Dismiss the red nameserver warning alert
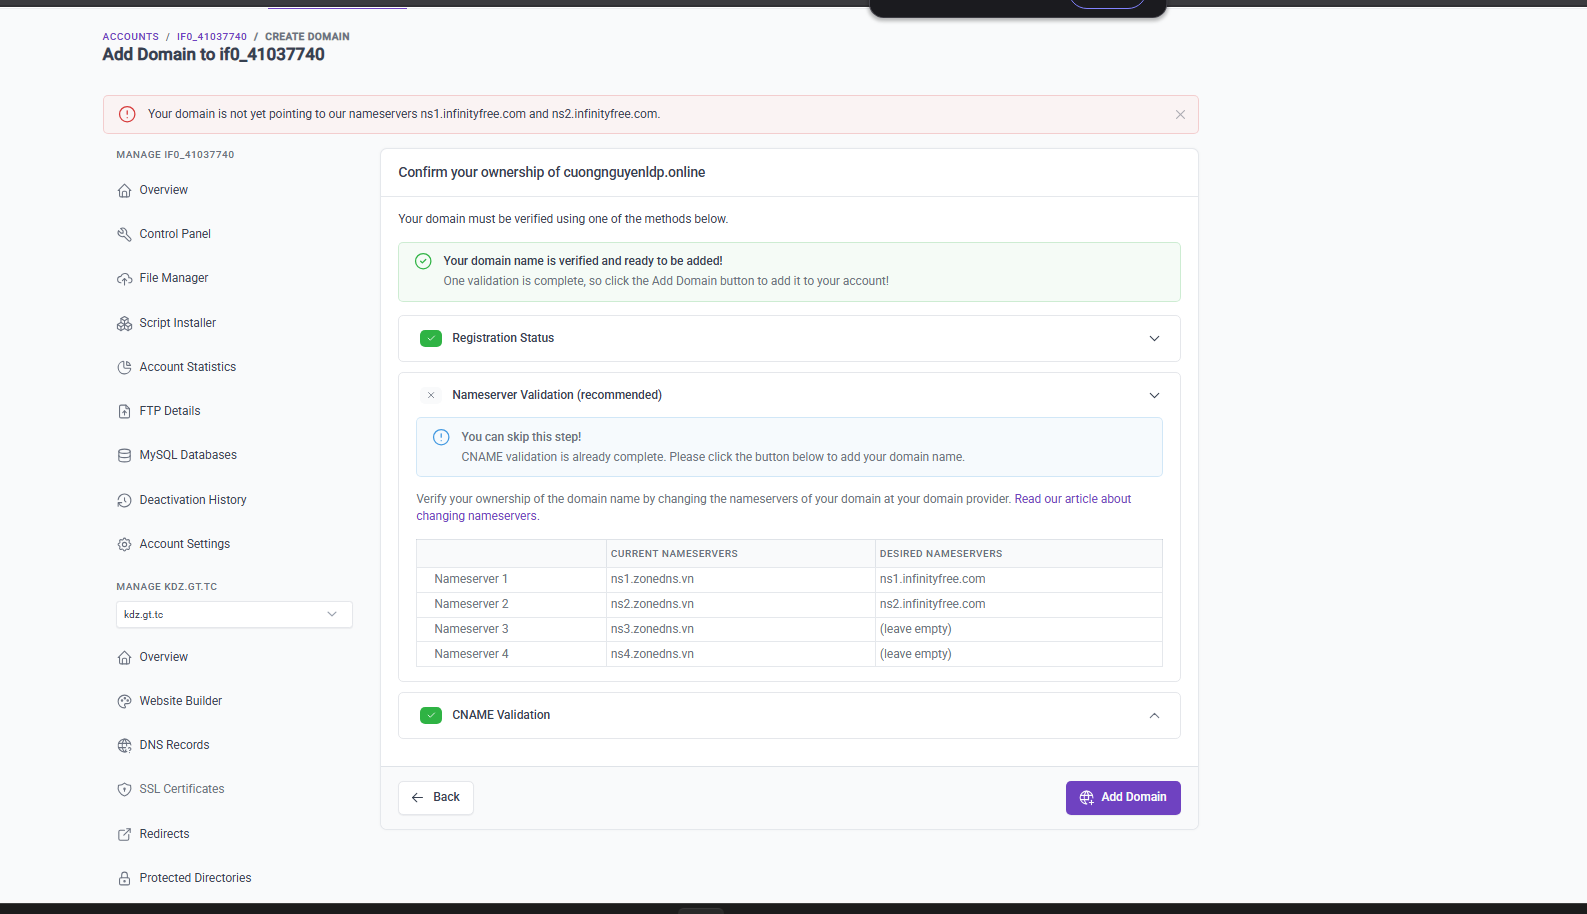Screen dimensions: 1587x914 click(1180, 115)
